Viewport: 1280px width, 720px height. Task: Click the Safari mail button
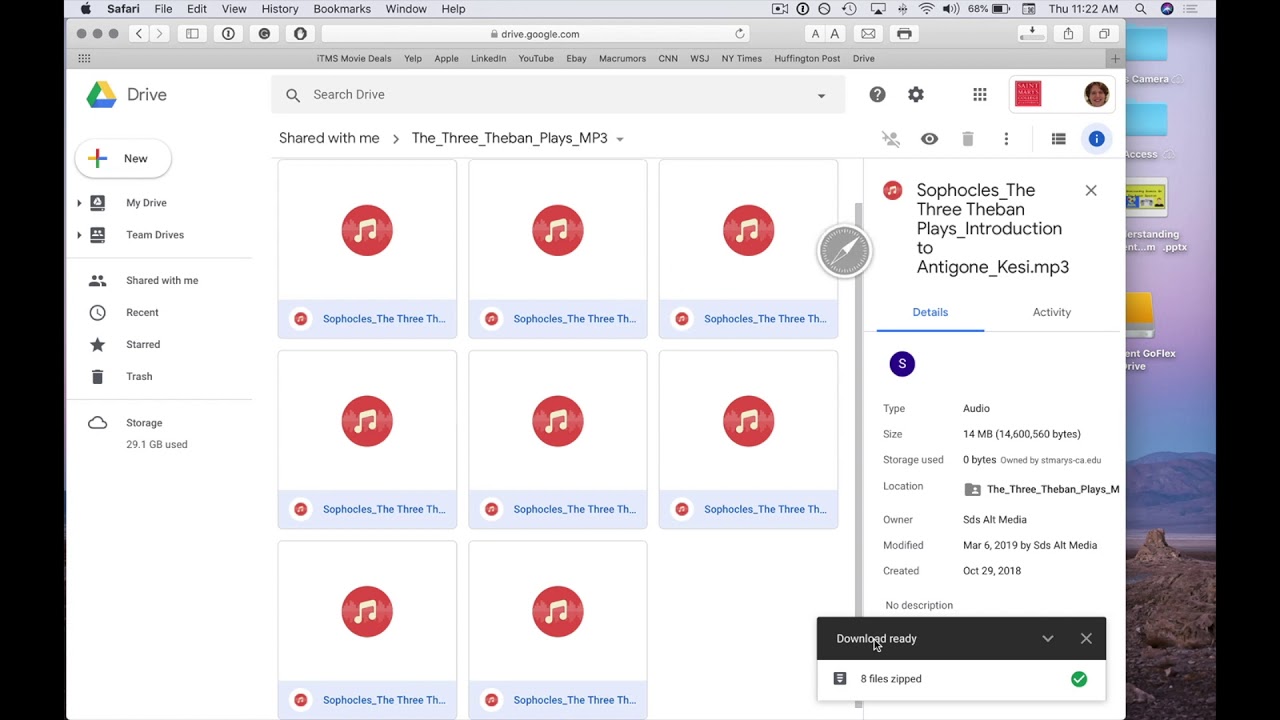[x=868, y=34]
